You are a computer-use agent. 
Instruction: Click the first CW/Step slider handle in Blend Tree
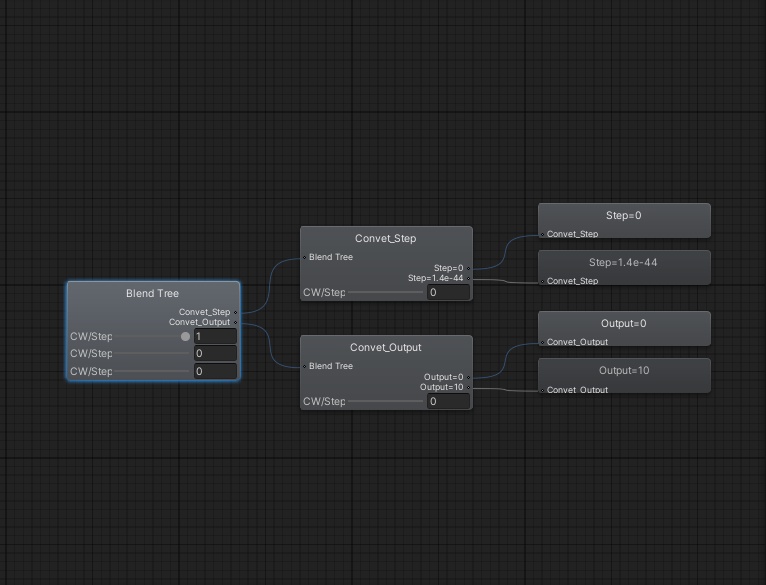coord(185,336)
